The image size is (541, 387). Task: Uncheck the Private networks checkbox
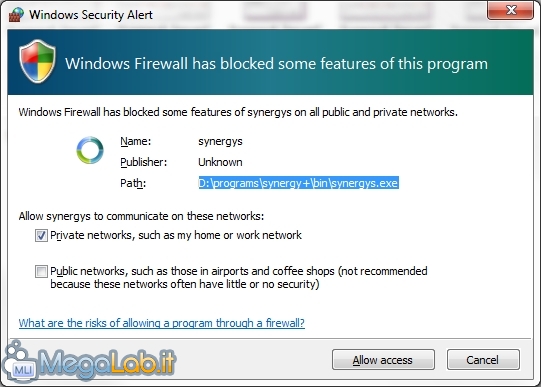pos(41,236)
